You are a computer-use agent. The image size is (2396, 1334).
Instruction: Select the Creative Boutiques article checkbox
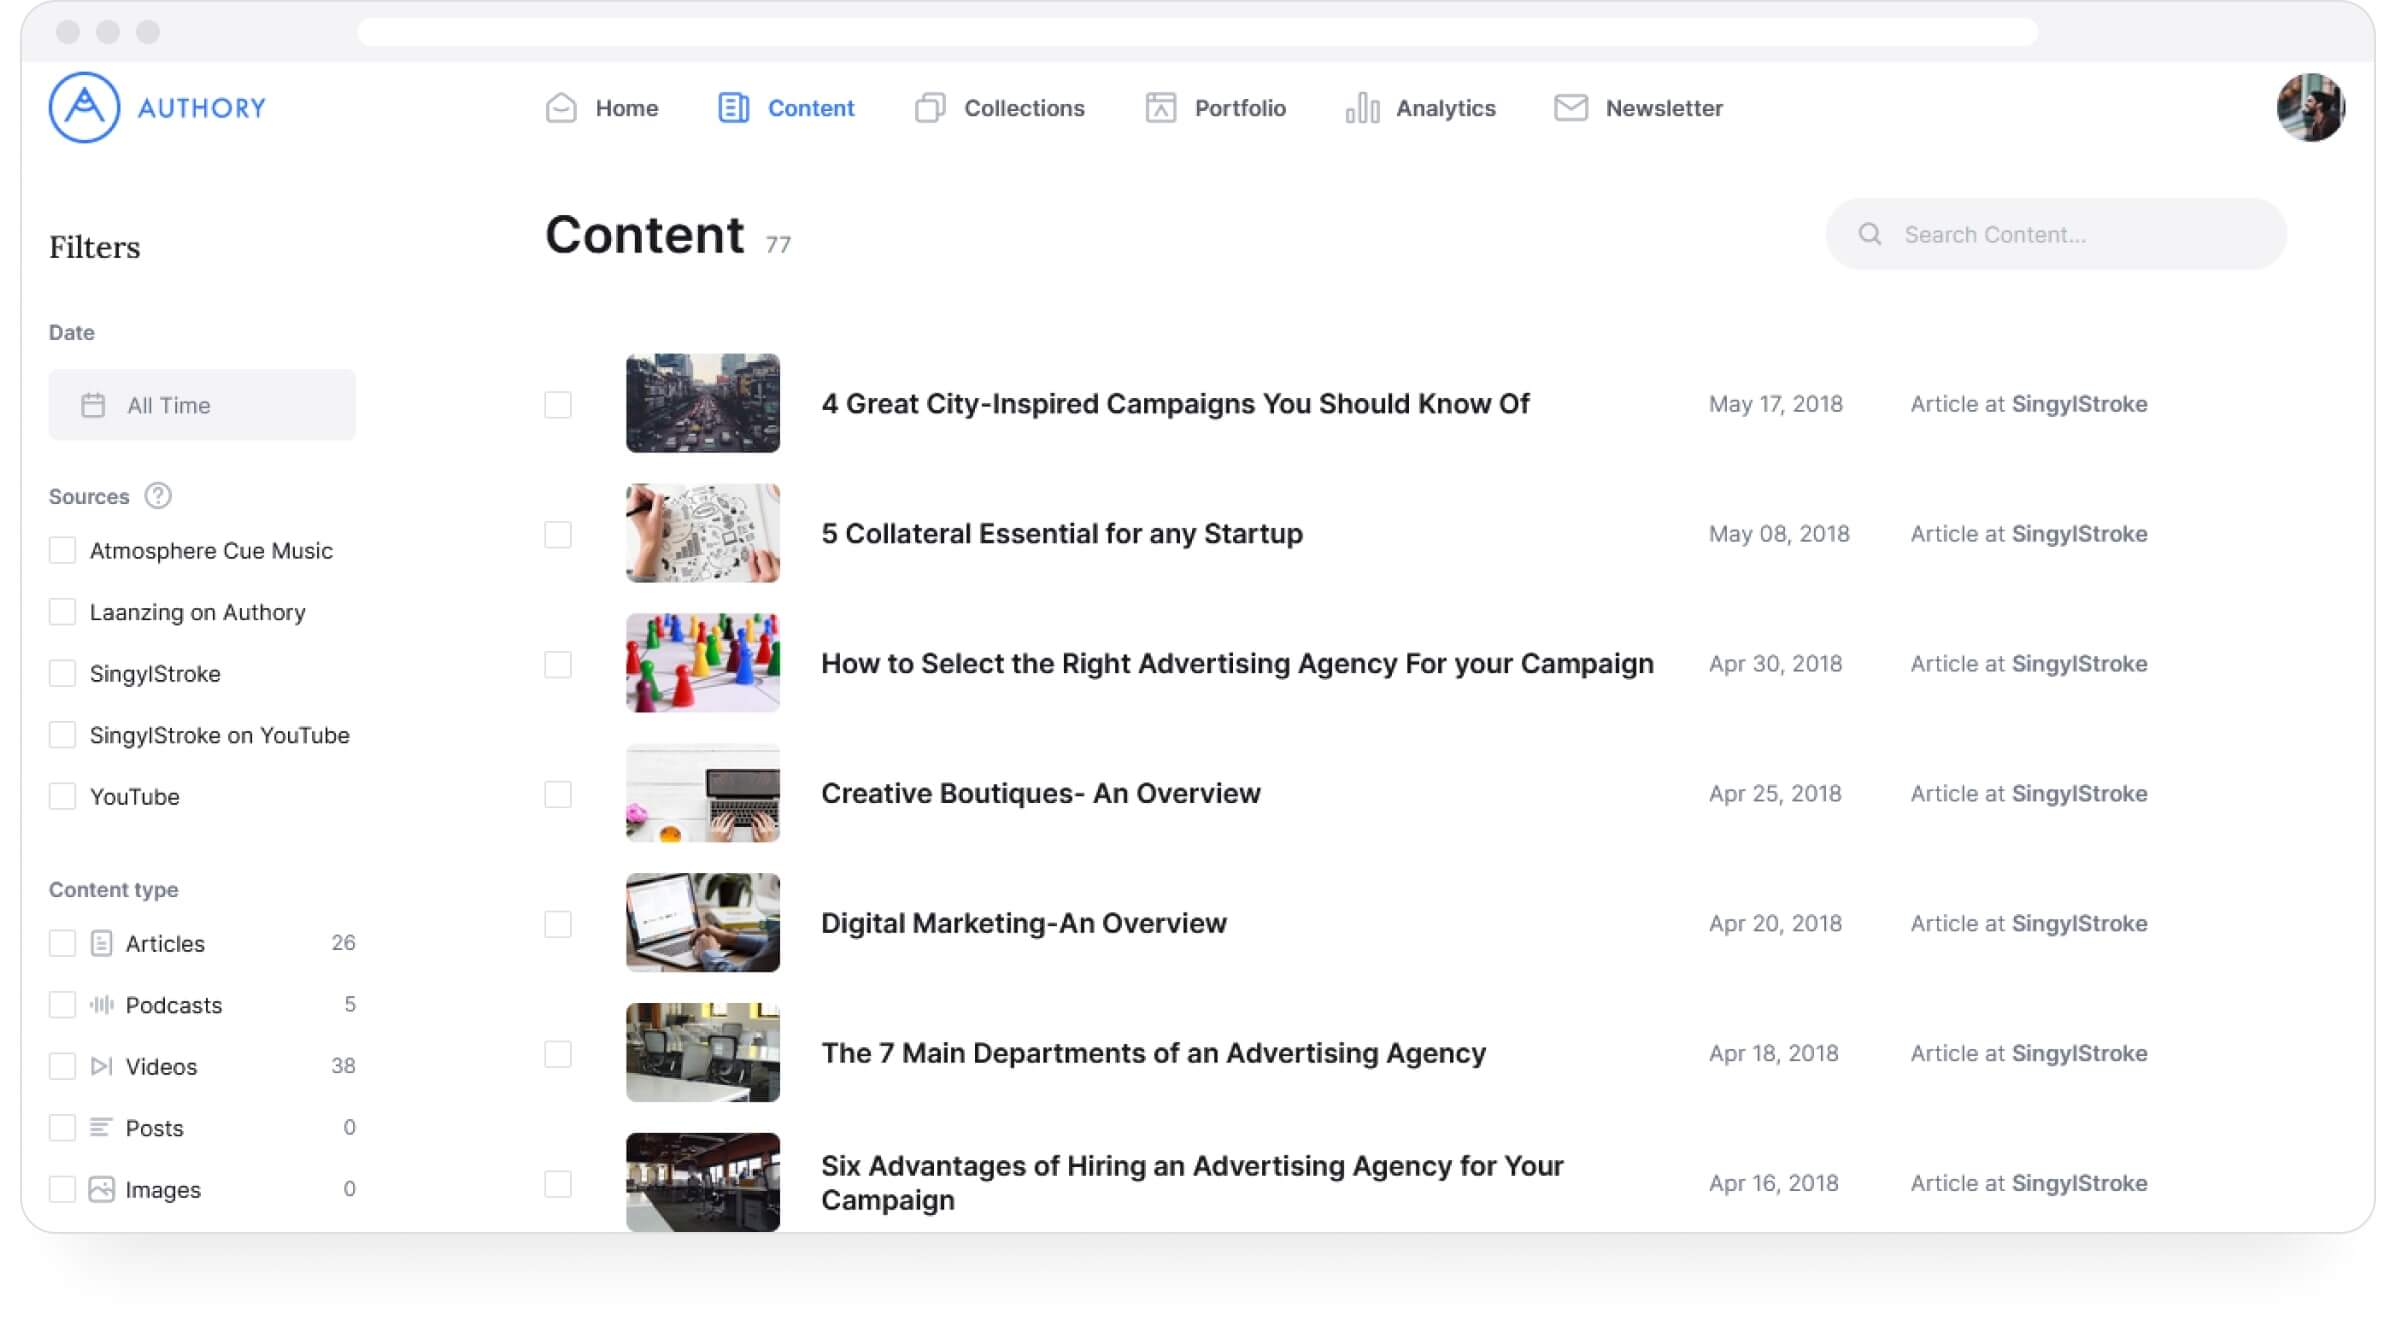click(558, 794)
